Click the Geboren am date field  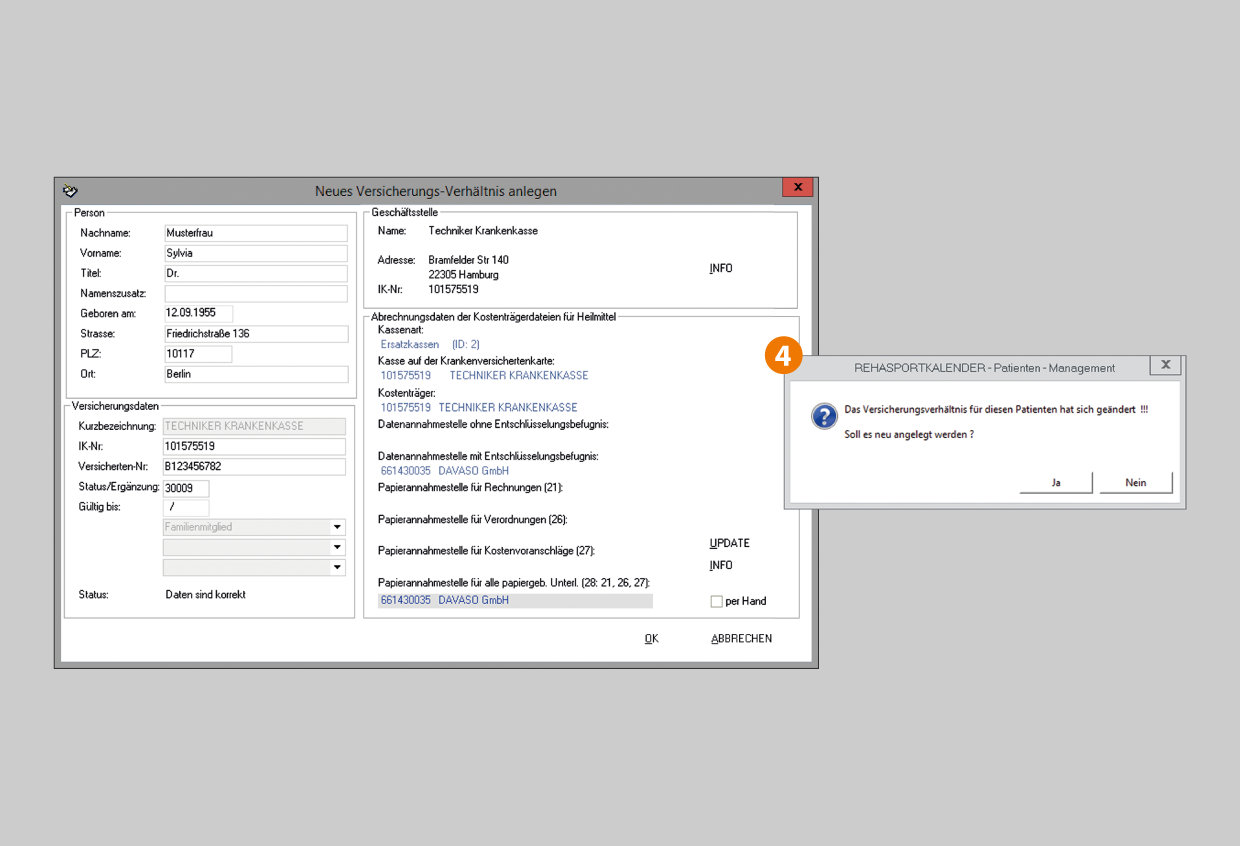click(197, 313)
